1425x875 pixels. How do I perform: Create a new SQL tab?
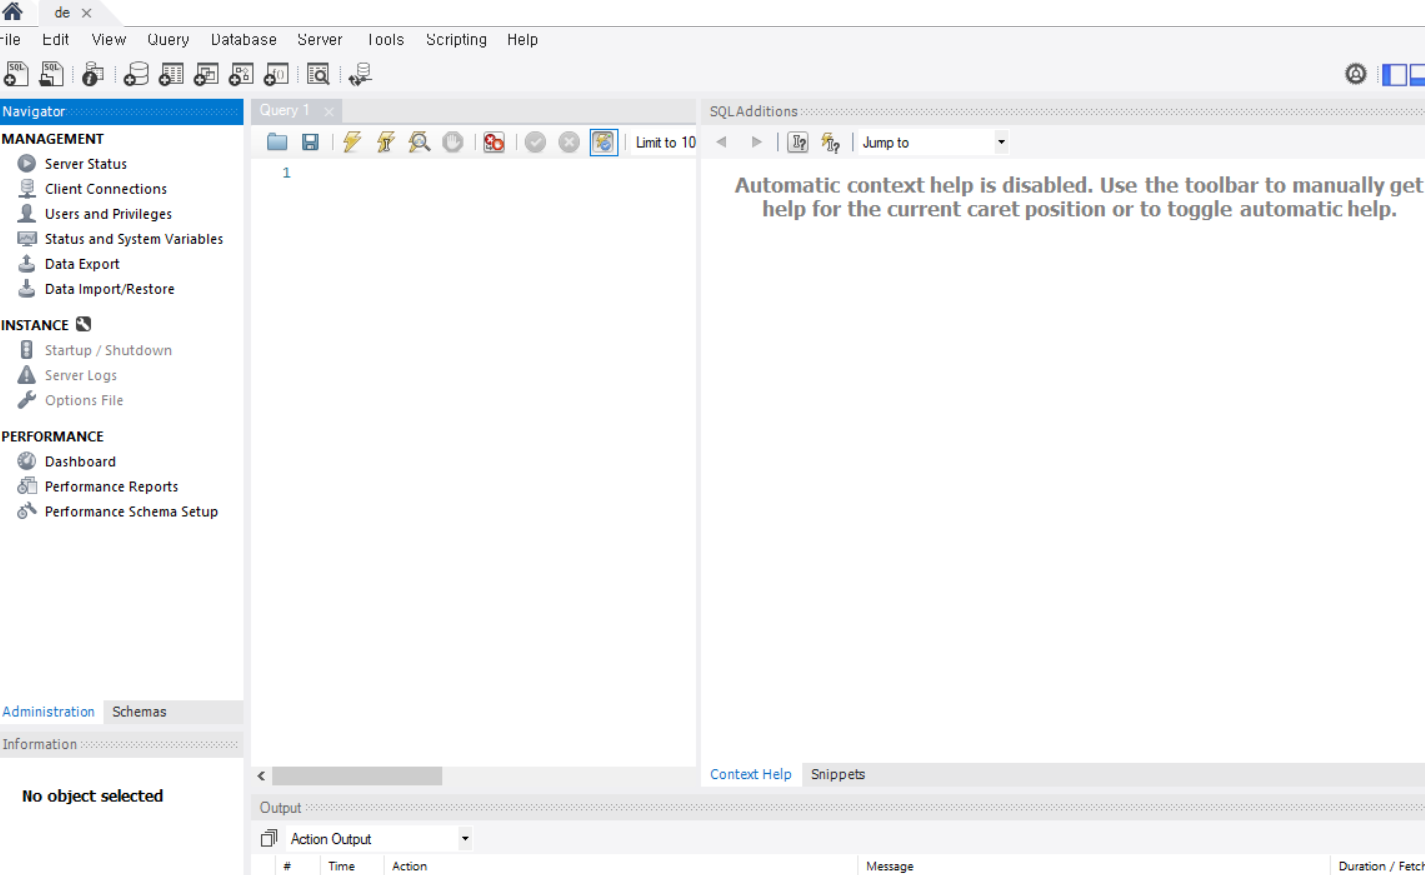pyautogui.click(x=17, y=74)
